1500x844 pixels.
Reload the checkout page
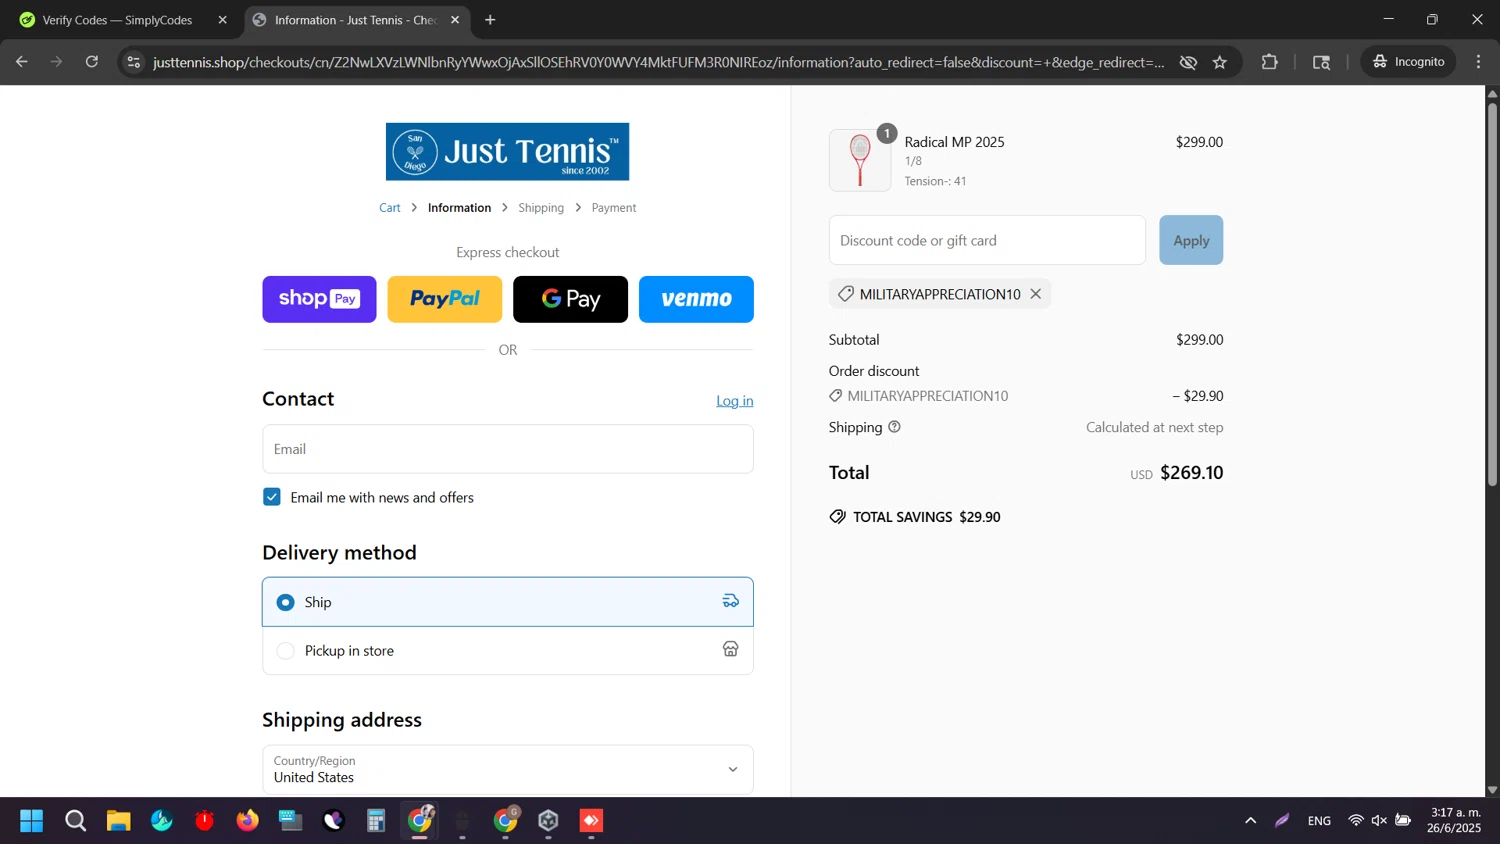(92, 62)
